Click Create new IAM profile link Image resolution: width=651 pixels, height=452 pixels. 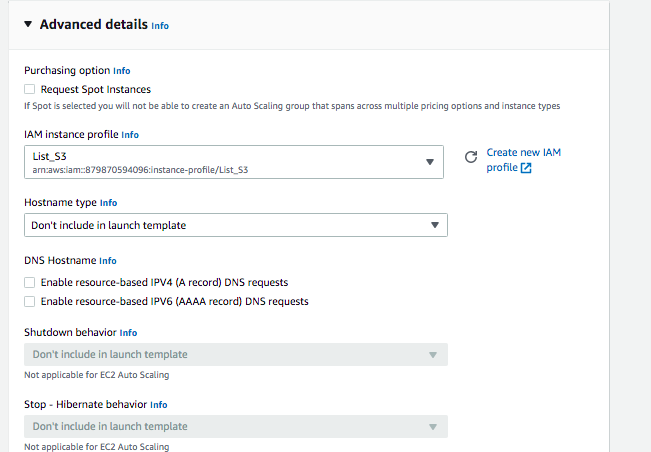click(x=523, y=152)
